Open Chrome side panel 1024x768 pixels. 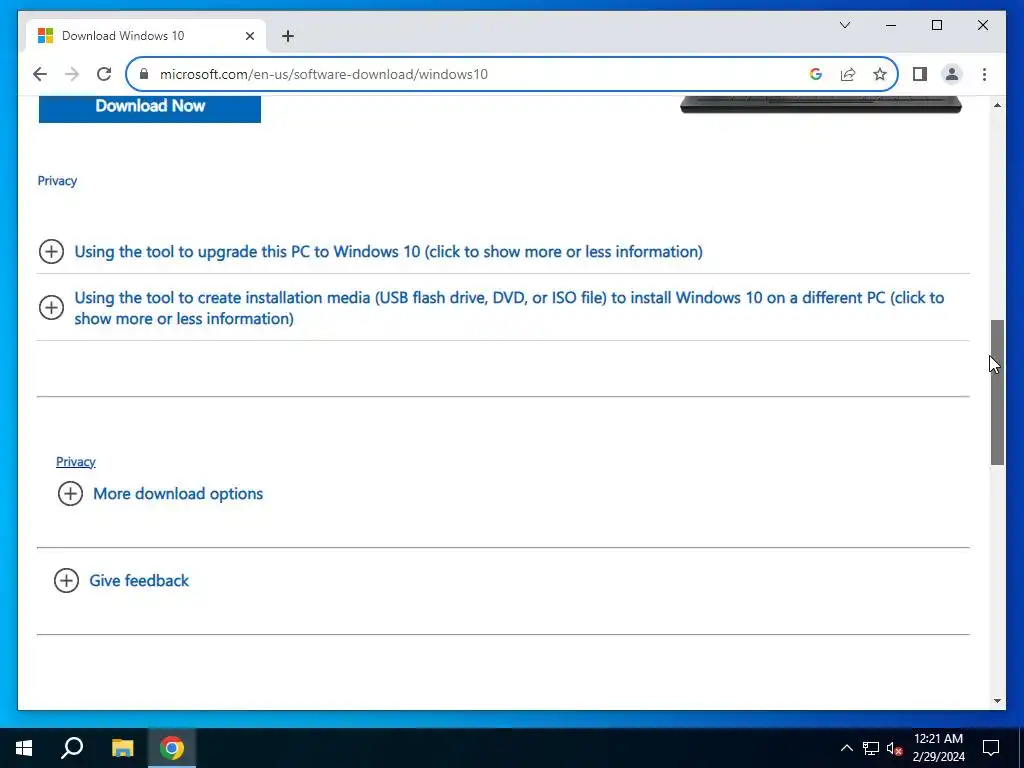[x=920, y=74]
